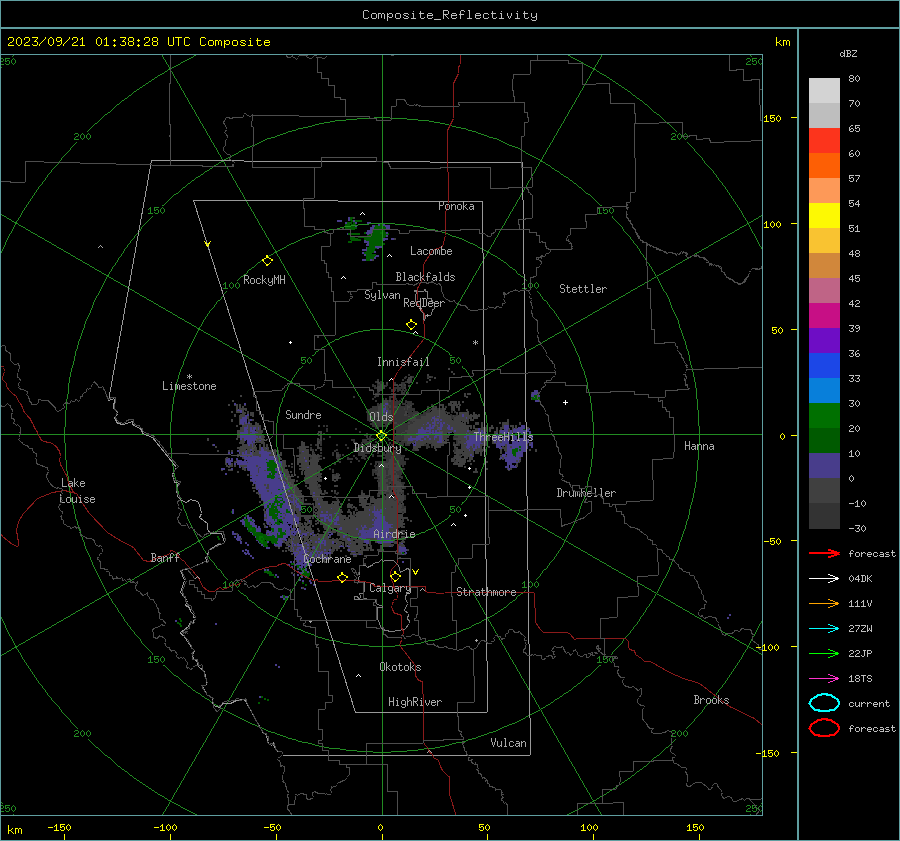900x841 pixels.
Task: Click the Sundre town label
Action: click(x=303, y=414)
